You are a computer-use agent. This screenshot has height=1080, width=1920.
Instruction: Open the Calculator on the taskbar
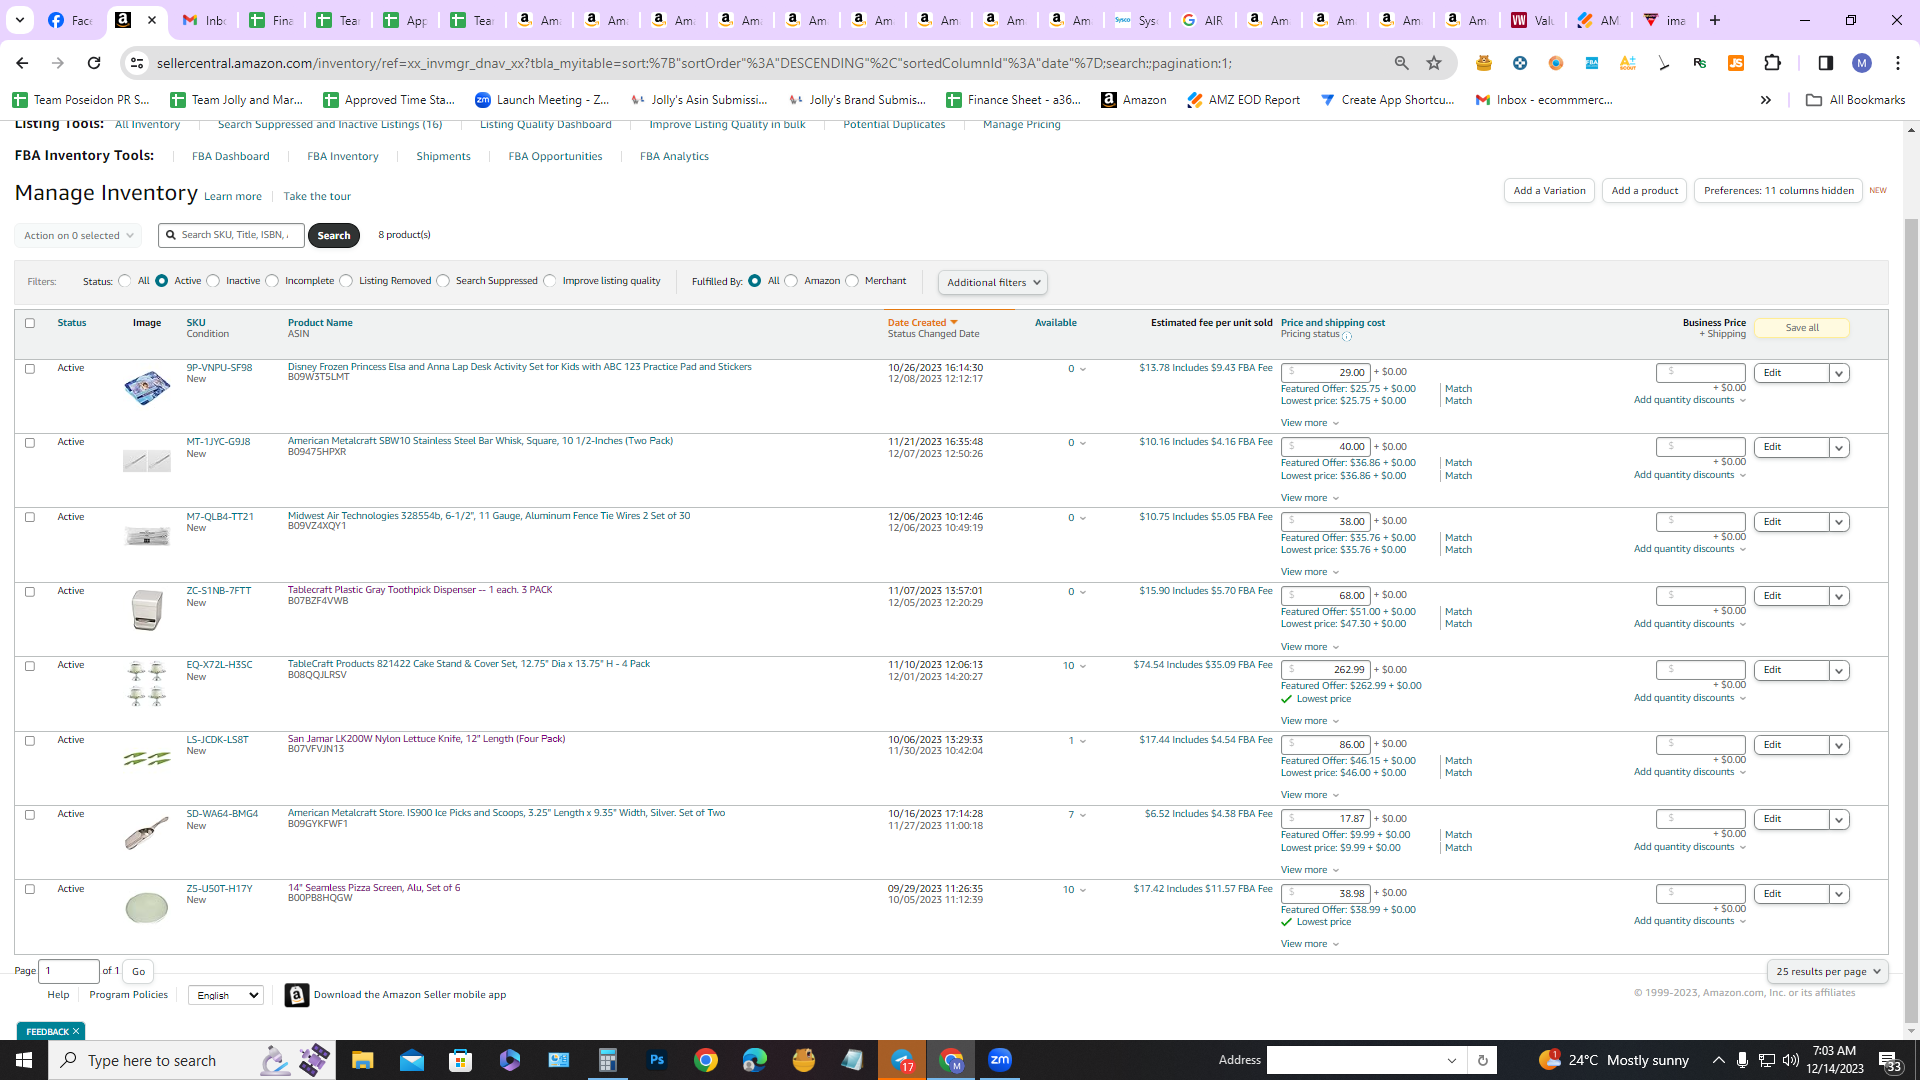coord(608,1060)
